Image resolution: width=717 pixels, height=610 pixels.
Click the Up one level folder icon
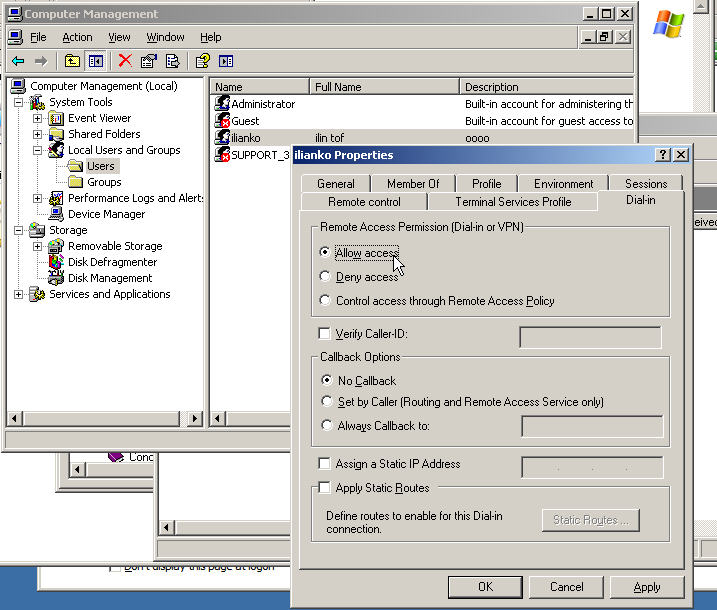(72, 61)
